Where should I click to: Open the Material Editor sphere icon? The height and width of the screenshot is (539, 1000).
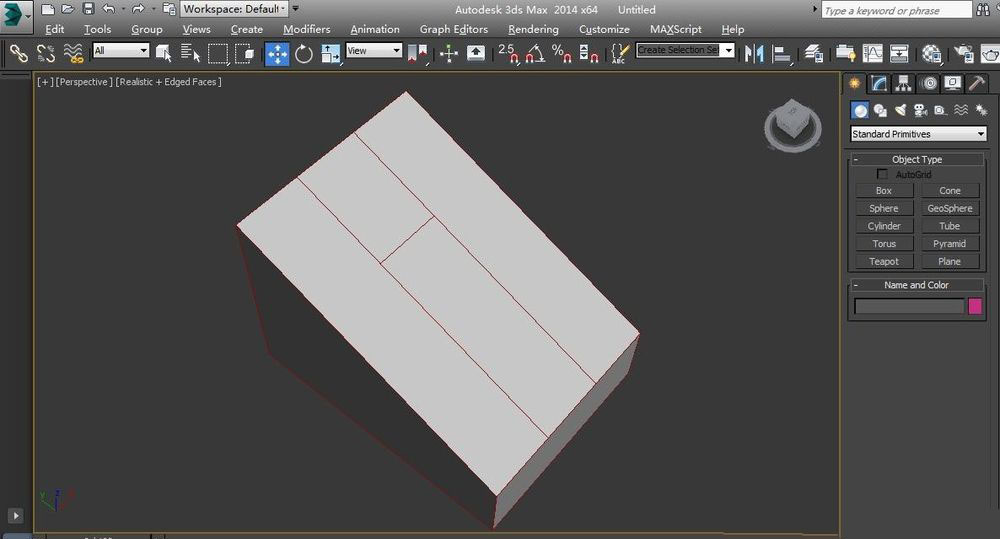932,53
